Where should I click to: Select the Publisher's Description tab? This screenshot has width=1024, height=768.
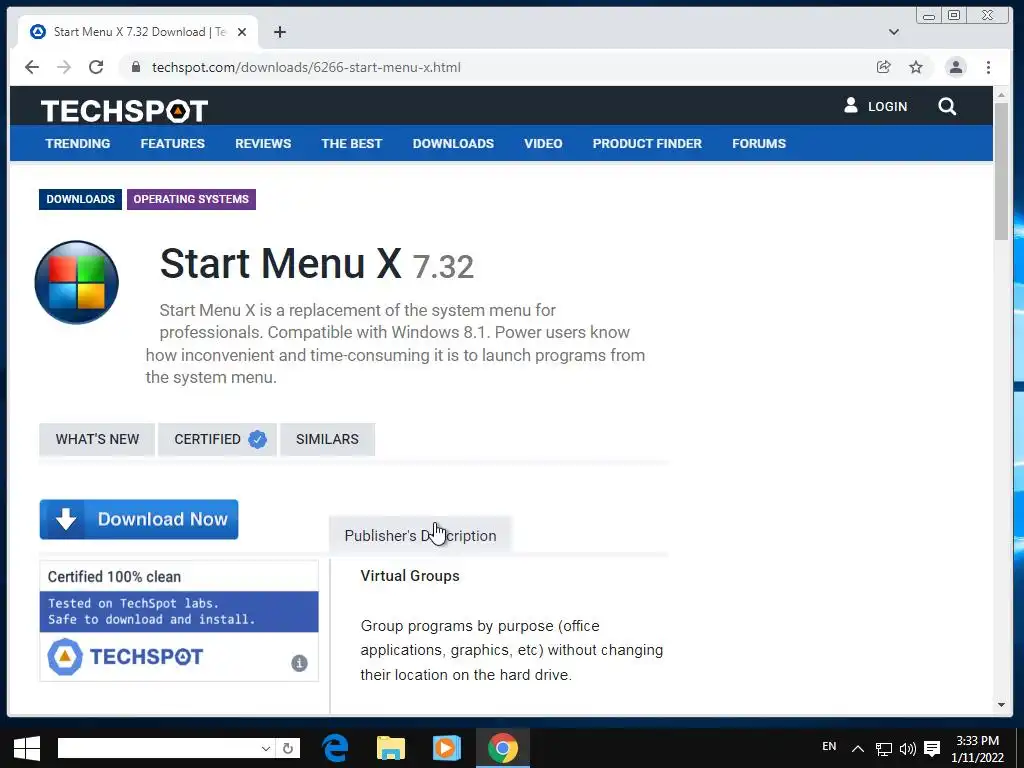tap(421, 536)
